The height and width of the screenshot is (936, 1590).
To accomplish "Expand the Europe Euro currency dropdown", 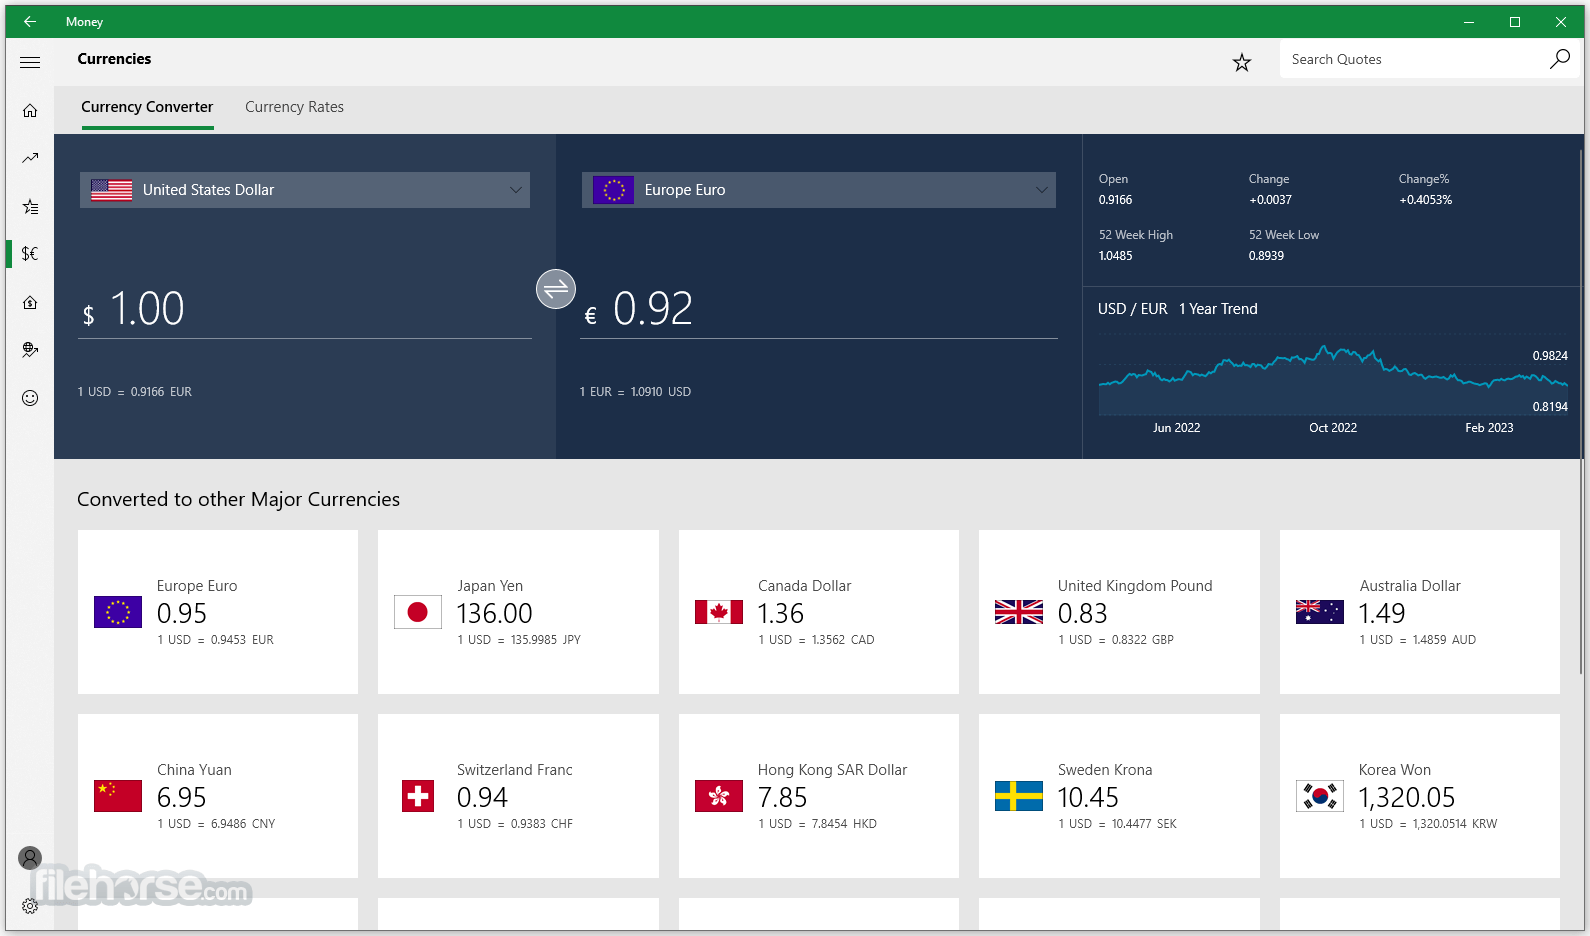I will 819,190.
